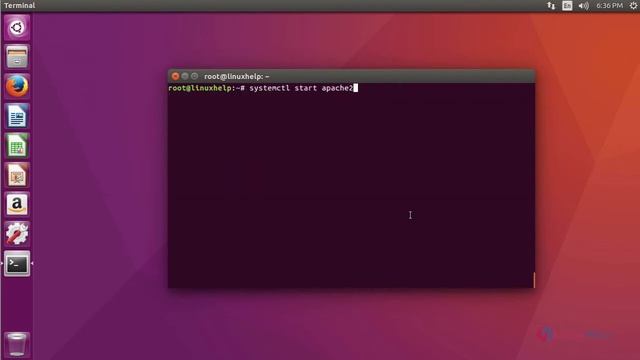Launch the Firefox web browser
Screen dimensions: 640x360
17,87
